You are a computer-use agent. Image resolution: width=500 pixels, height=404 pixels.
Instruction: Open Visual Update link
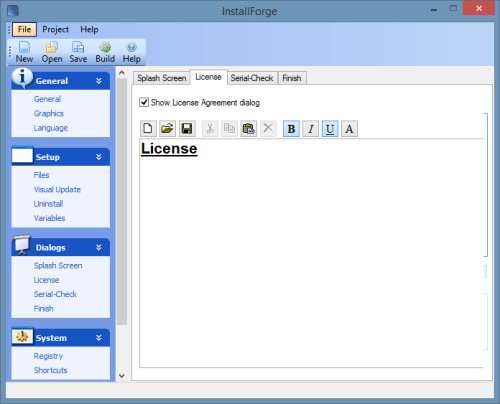coord(57,189)
